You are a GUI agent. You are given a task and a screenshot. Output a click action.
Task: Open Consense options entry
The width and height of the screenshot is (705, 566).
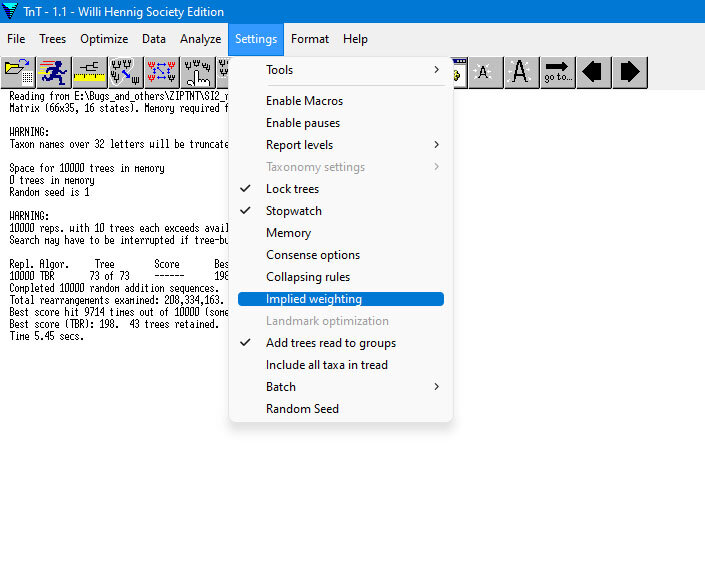(341, 255)
